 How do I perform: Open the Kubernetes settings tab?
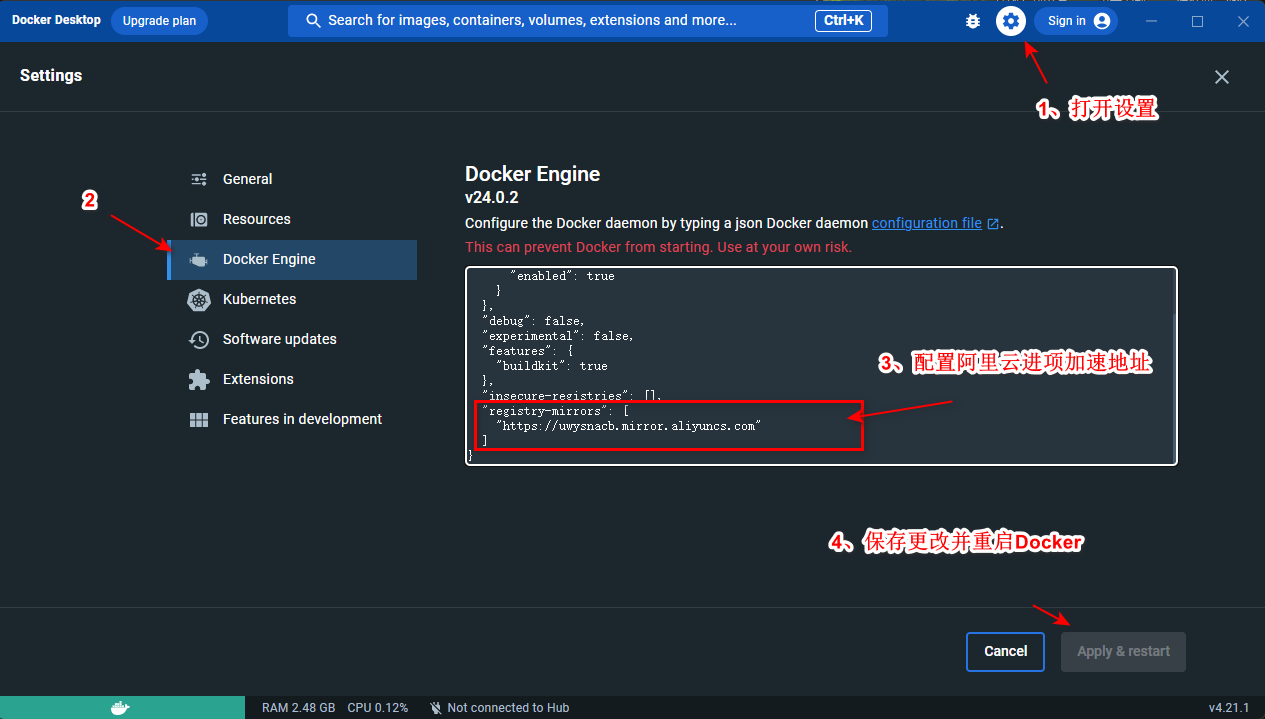pos(292,299)
